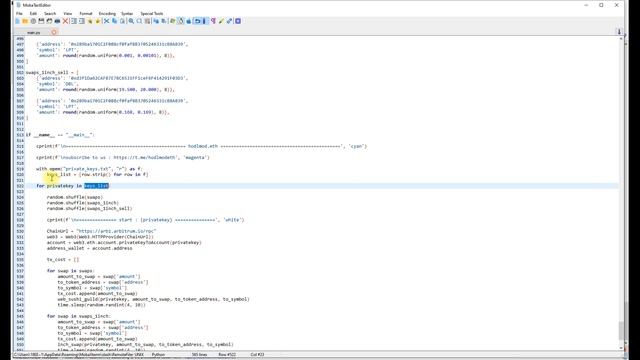Click the blue chain-link toolbar icon
The height and width of the screenshot is (360, 640).
229,21
